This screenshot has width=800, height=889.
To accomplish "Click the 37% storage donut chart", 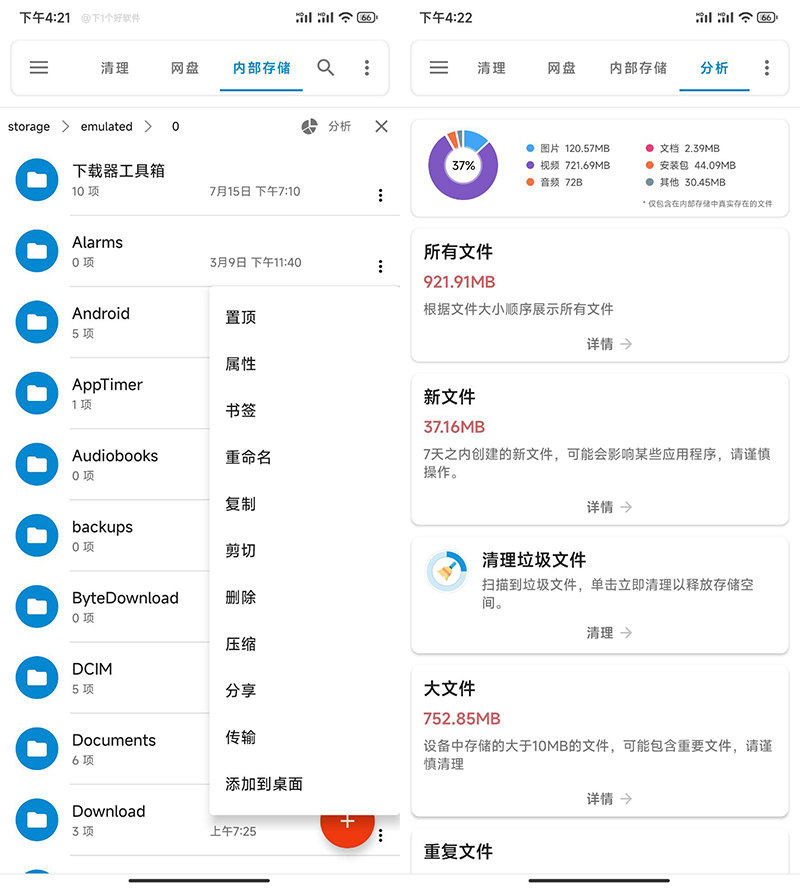I will 462,166.
